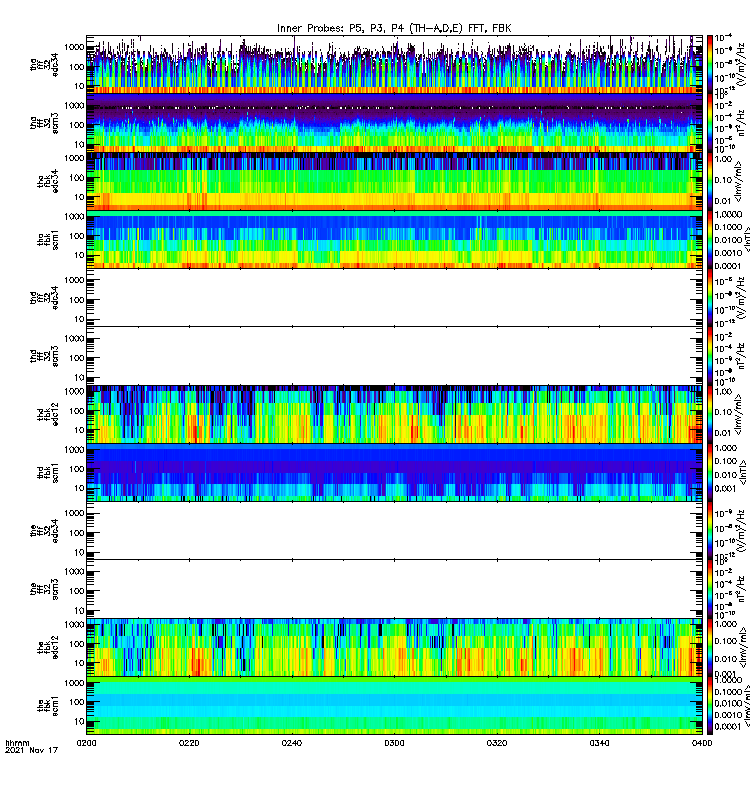Click inside the tha fff edc34 spectrogram panel

(394, 64)
